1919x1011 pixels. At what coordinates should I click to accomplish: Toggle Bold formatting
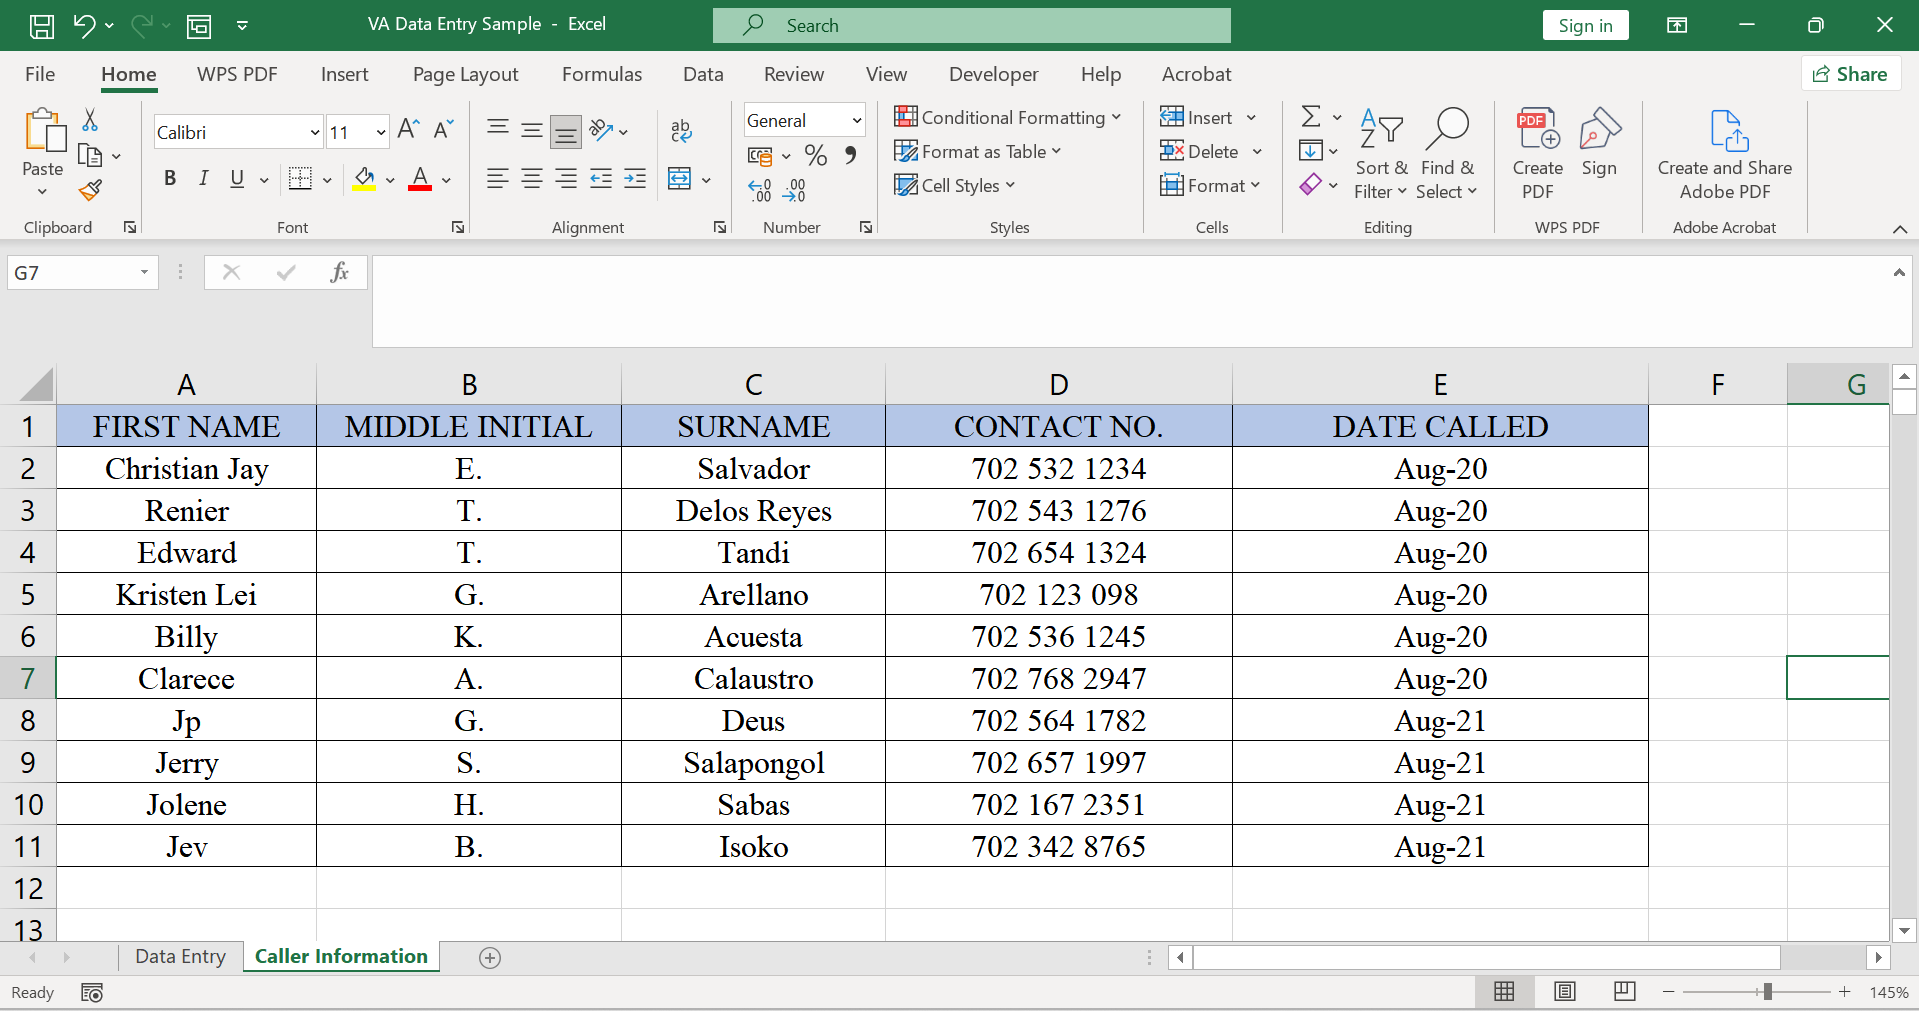coord(170,179)
